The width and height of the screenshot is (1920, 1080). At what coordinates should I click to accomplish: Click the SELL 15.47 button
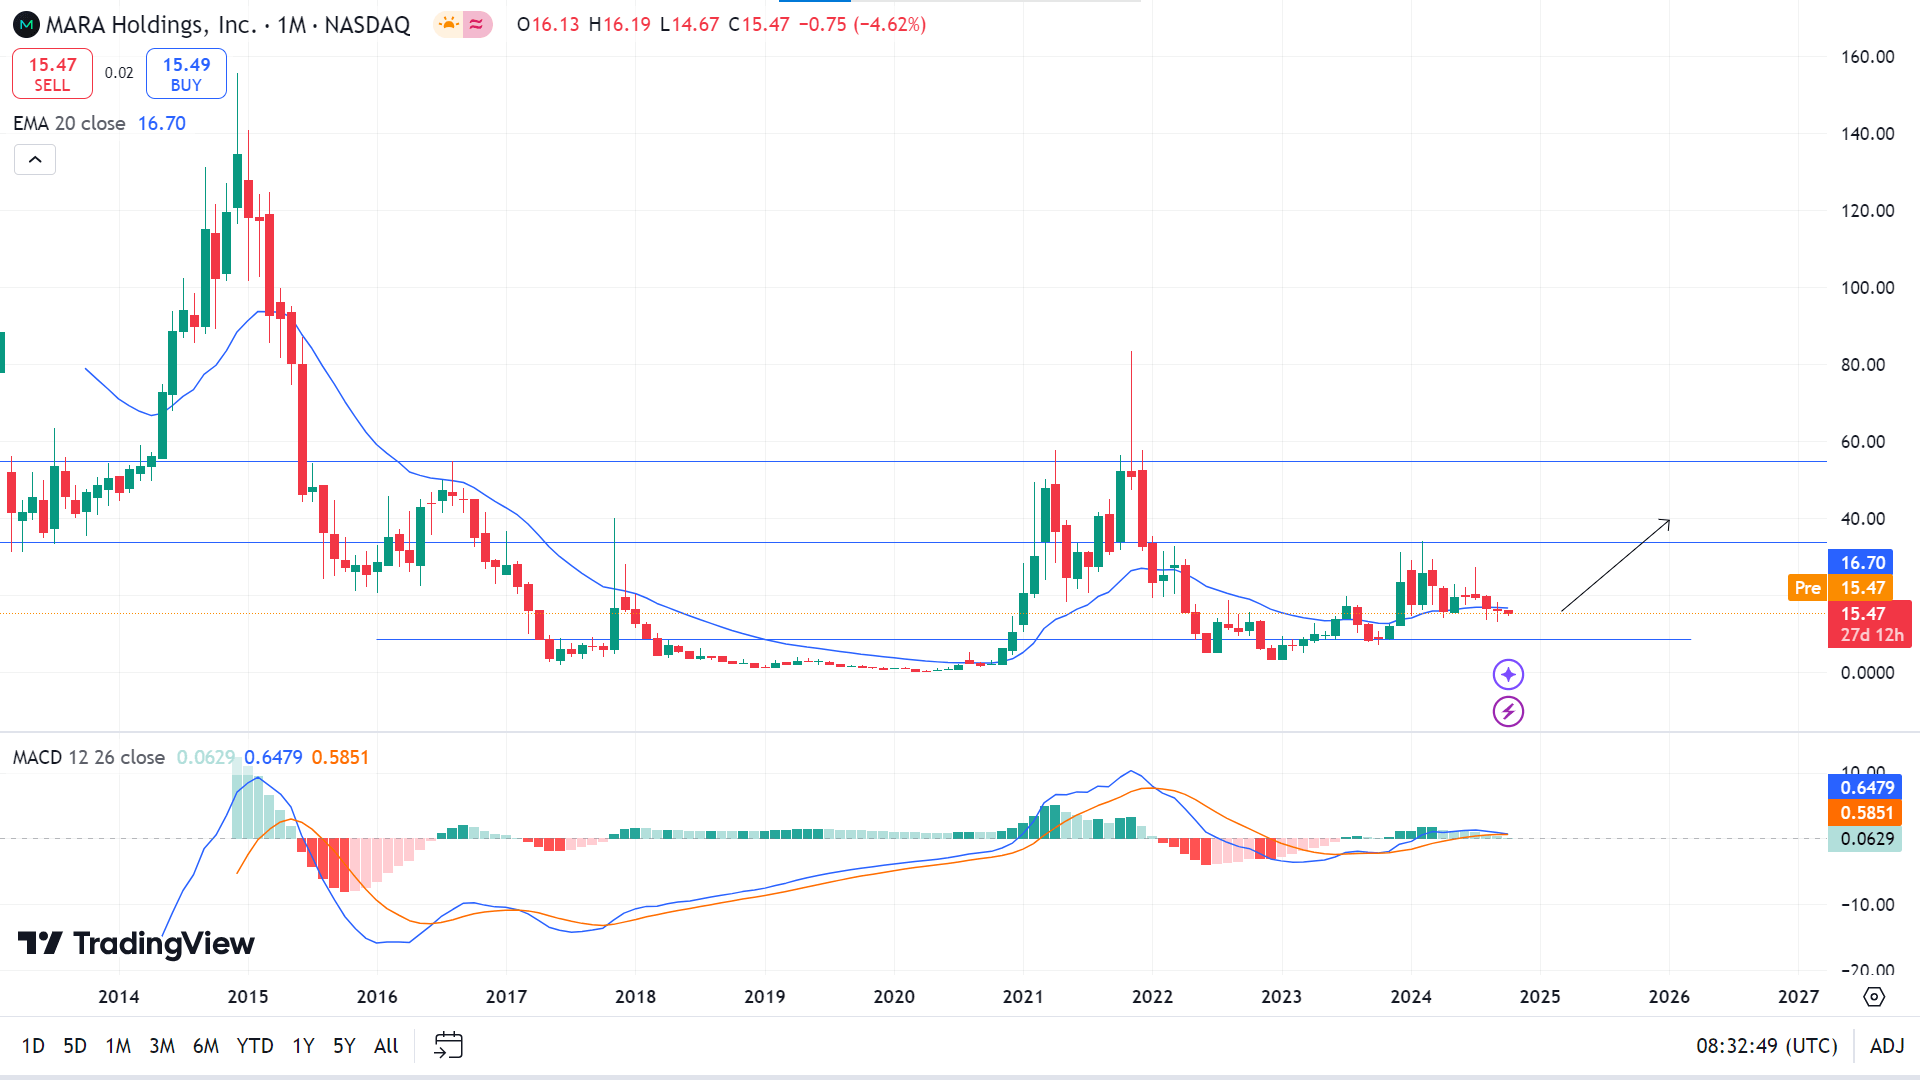(x=52, y=74)
